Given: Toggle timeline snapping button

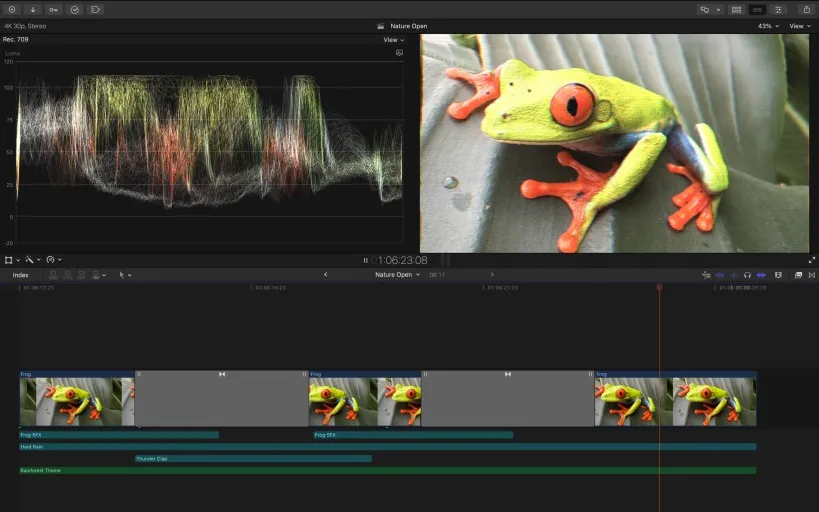Looking at the screenshot, I should (706, 275).
